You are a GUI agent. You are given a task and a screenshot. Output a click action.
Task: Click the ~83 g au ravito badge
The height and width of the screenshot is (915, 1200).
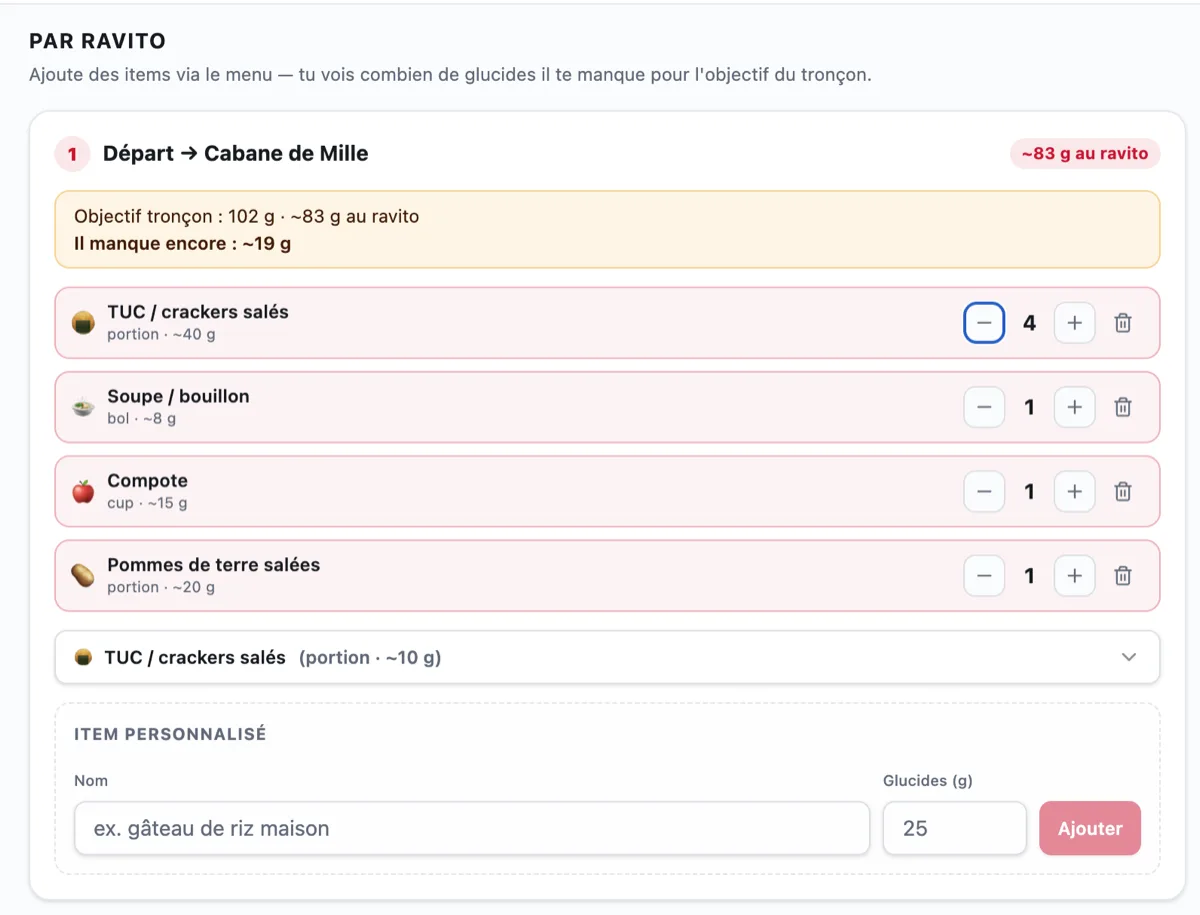[x=1085, y=154]
